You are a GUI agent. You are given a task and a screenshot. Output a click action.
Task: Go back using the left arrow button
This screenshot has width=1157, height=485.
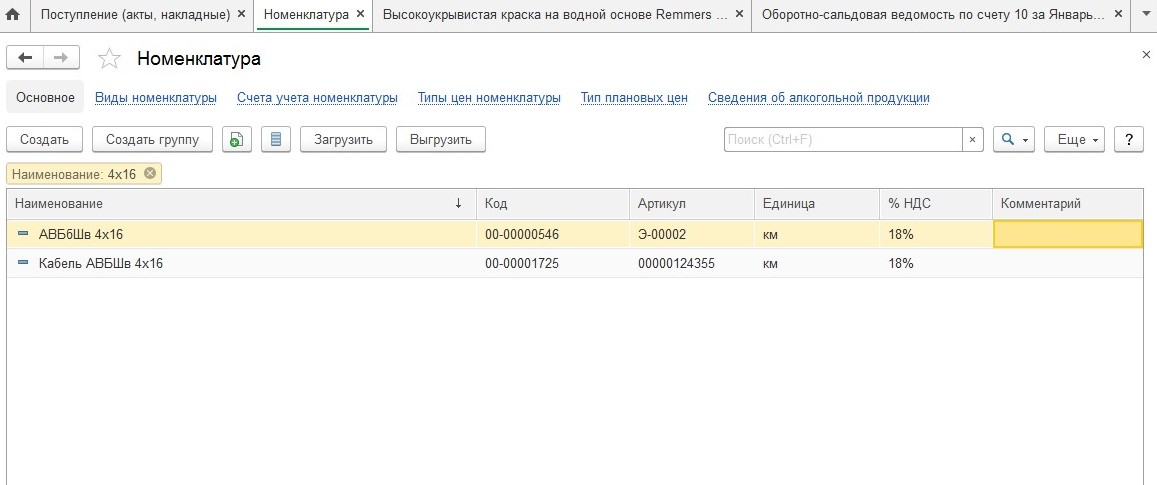pos(25,58)
